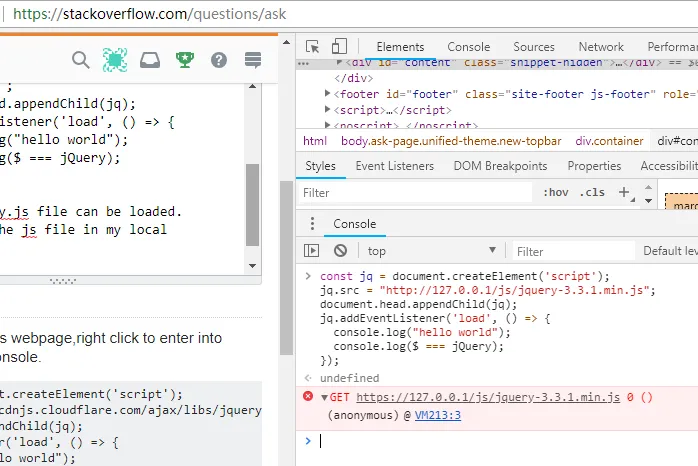Image resolution: width=698 pixels, height=466 pixels.
Task: Collapse the GET error stack trace
Action: coord(324,397)
